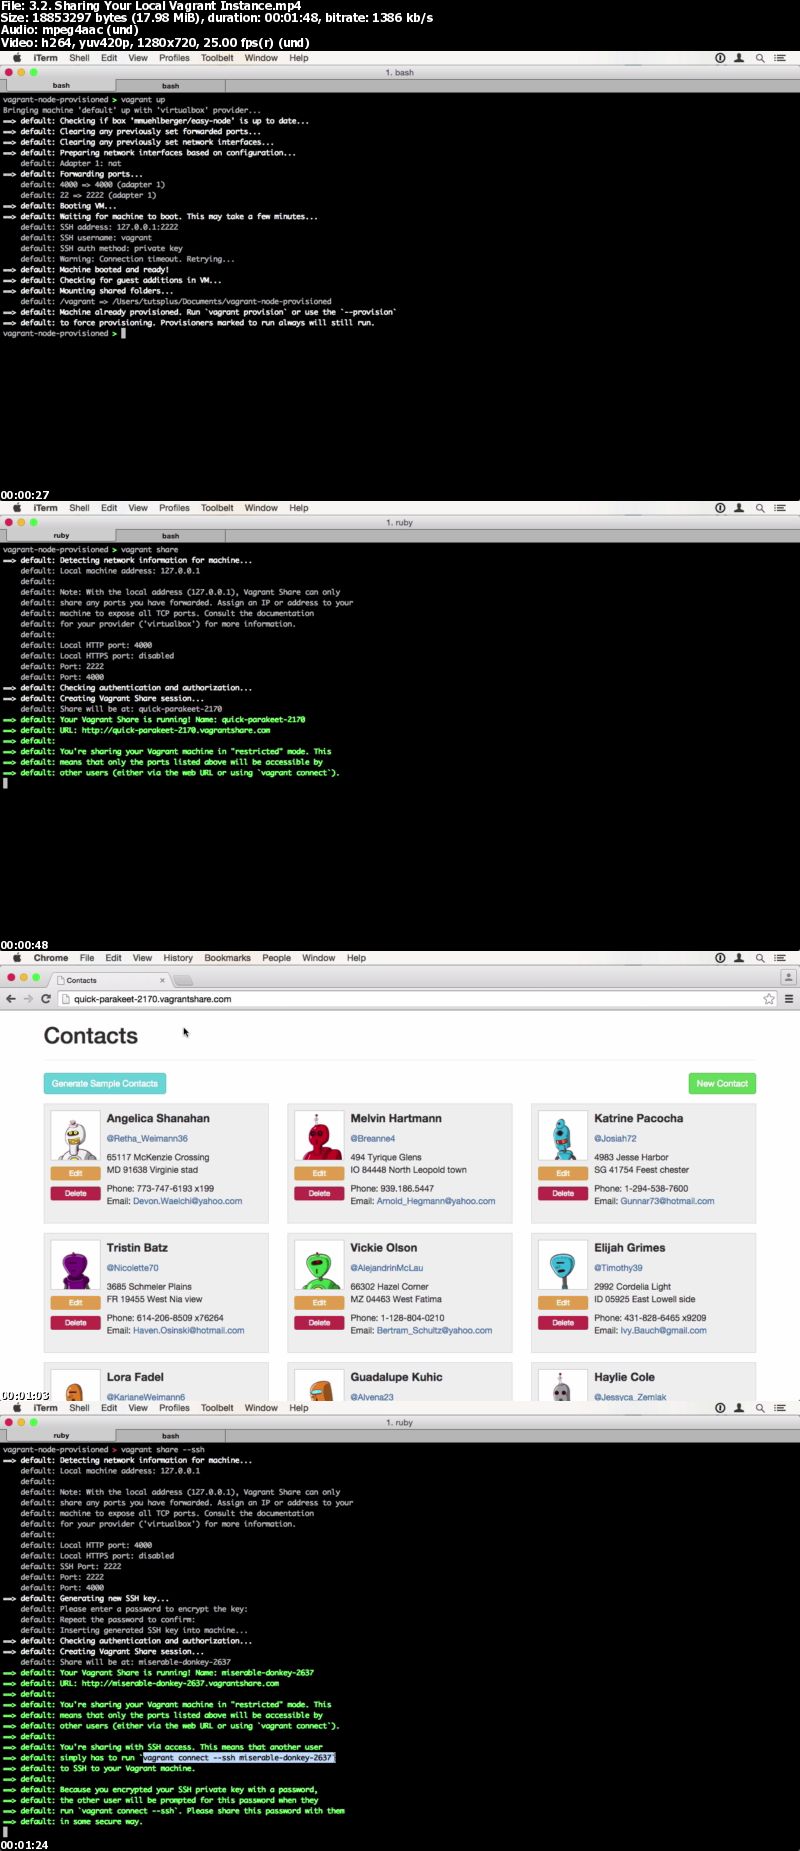Open the Bertram_Schultz@yahoo.com email link
The height and width of the screenshot is (1851, 800).
435,1330
